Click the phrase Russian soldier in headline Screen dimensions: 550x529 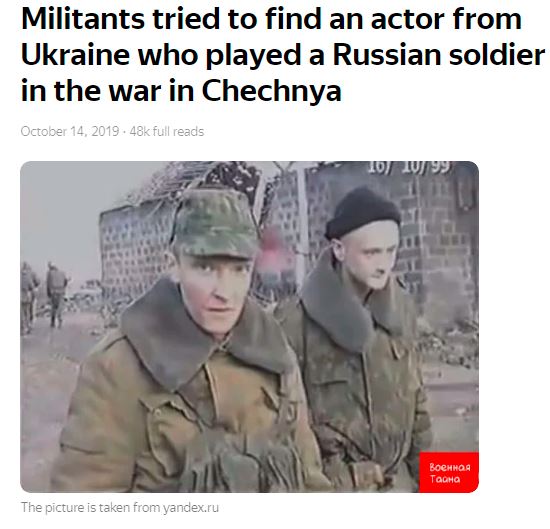pyautogui.click(x=438, y=55)
